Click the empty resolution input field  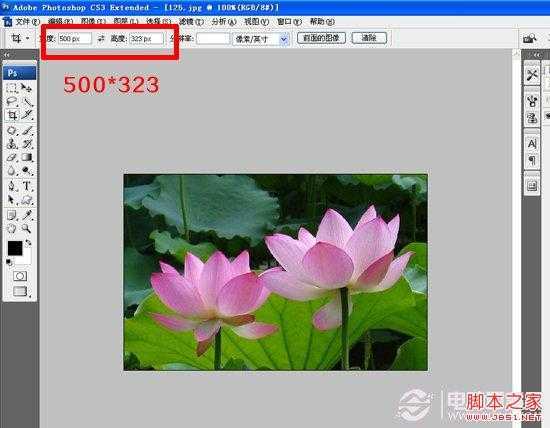tap(213, 38)
